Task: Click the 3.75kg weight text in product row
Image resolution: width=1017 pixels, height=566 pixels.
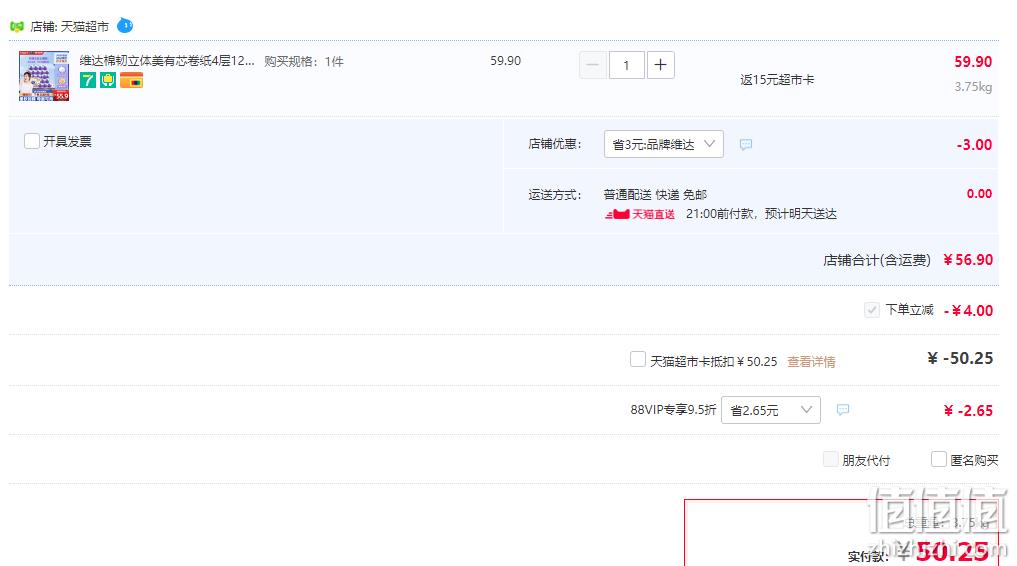Action: (973, 86)
